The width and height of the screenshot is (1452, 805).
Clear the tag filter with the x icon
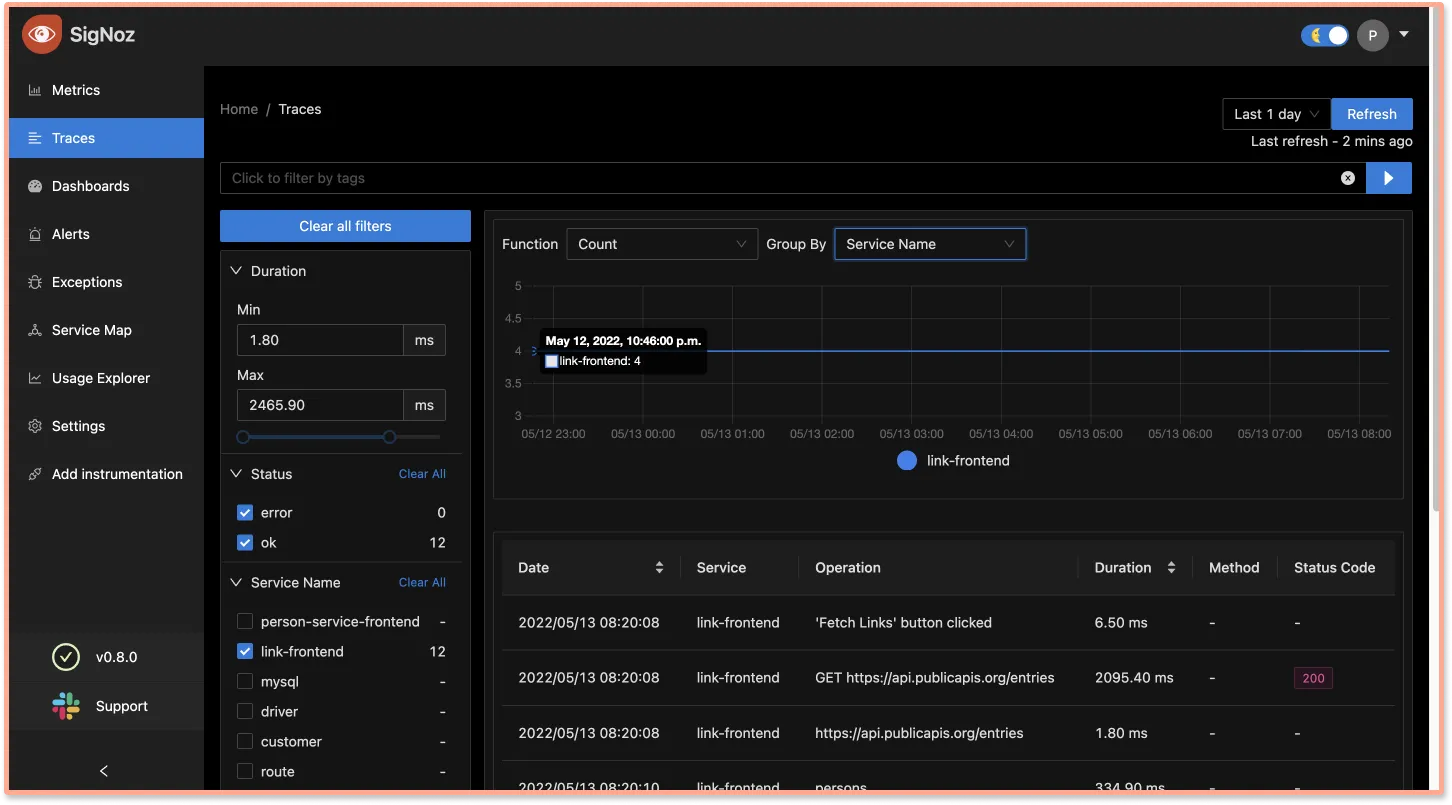tap(1348, 178)
